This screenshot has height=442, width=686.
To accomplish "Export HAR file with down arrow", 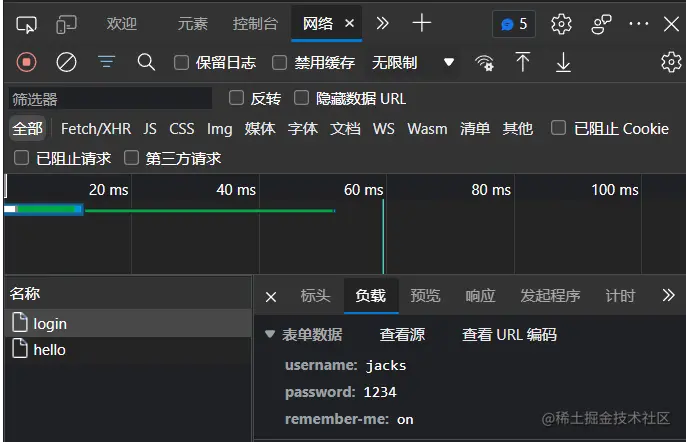I will click(564, 62).
